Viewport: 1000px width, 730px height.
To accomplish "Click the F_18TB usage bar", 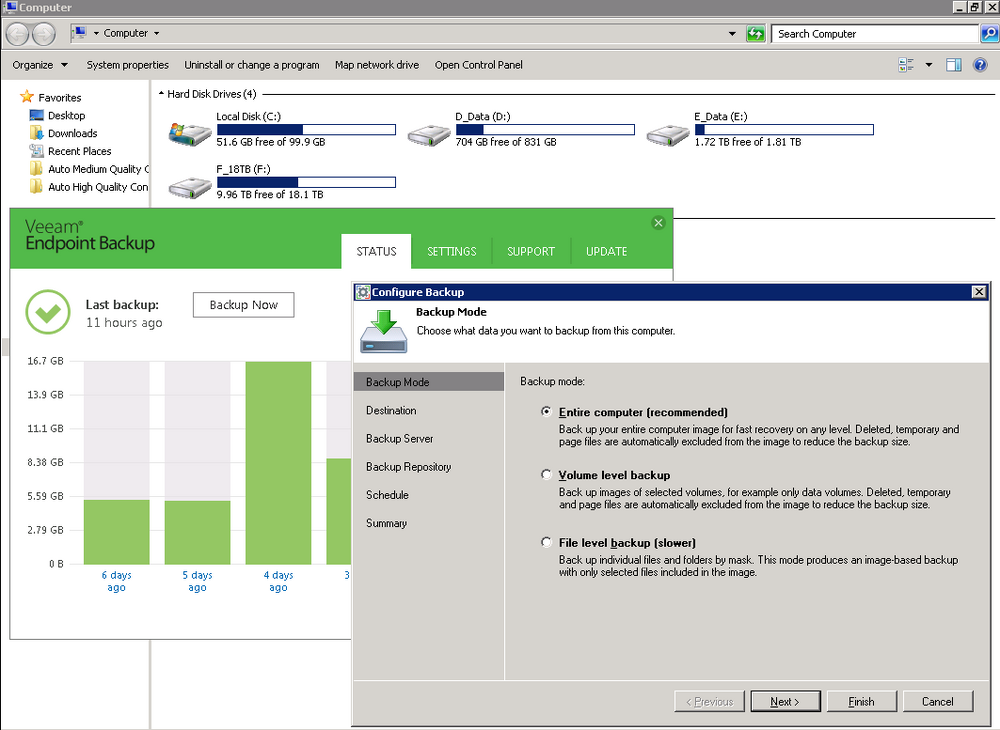I will pyautogui.click(x=306, y=182).
